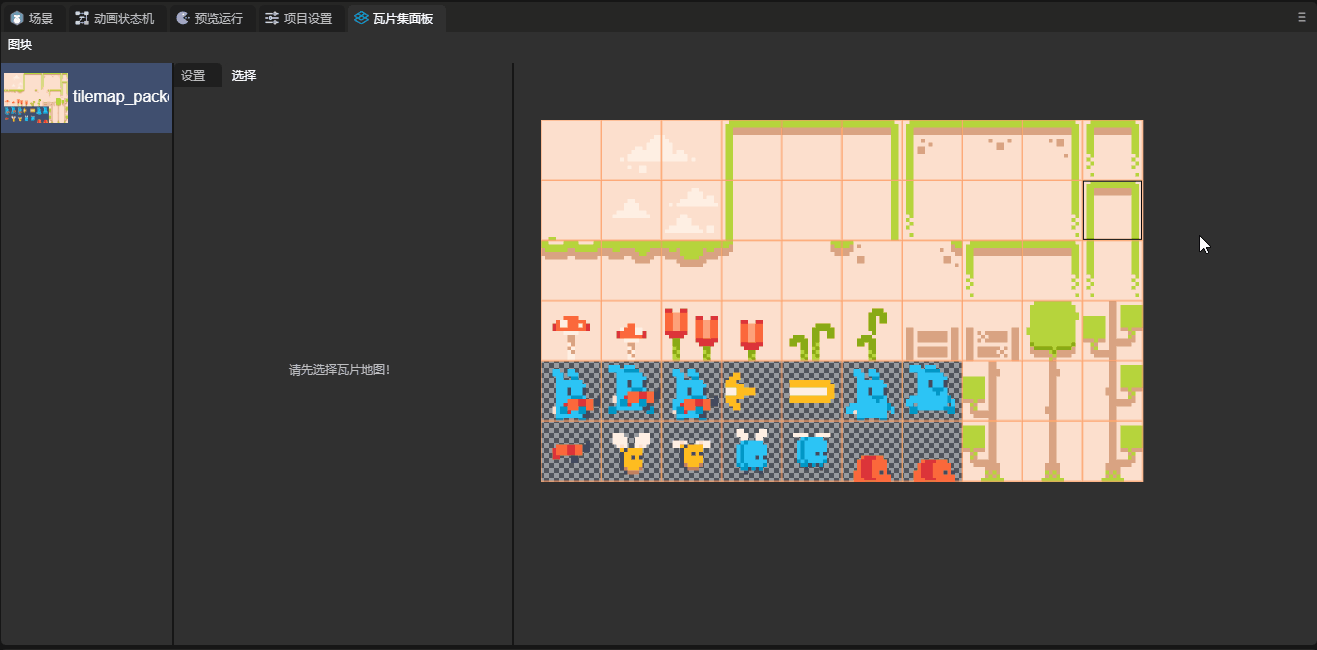The height and width of the screenshot is (650, 1317).
Task: Select the yellow bee with spread wings tile
Action: (631, 451)
